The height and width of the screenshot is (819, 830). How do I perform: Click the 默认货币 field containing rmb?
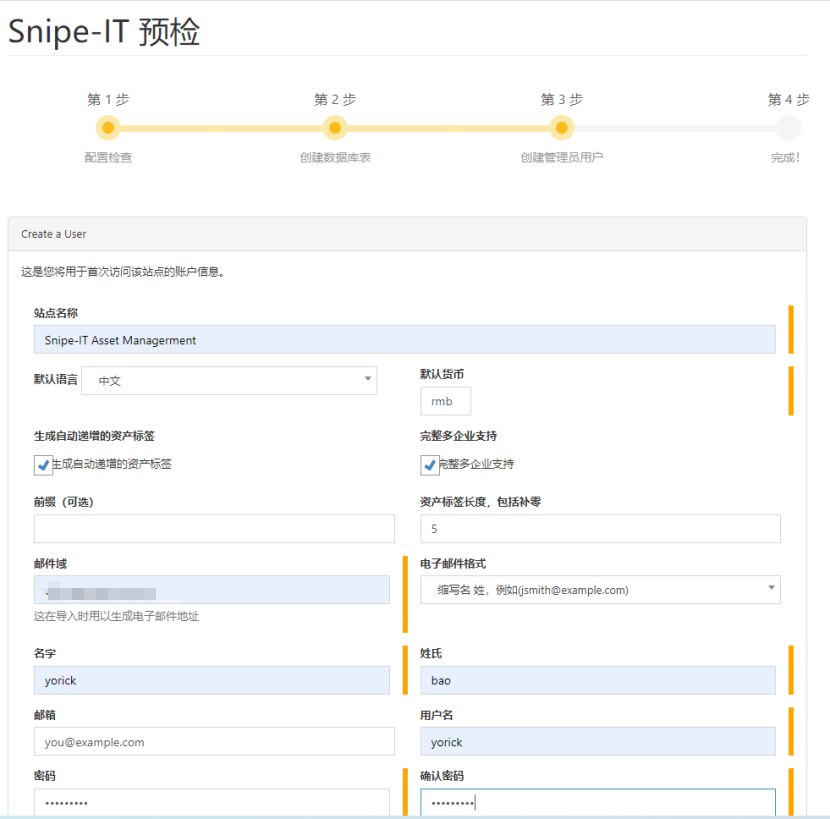445,401
